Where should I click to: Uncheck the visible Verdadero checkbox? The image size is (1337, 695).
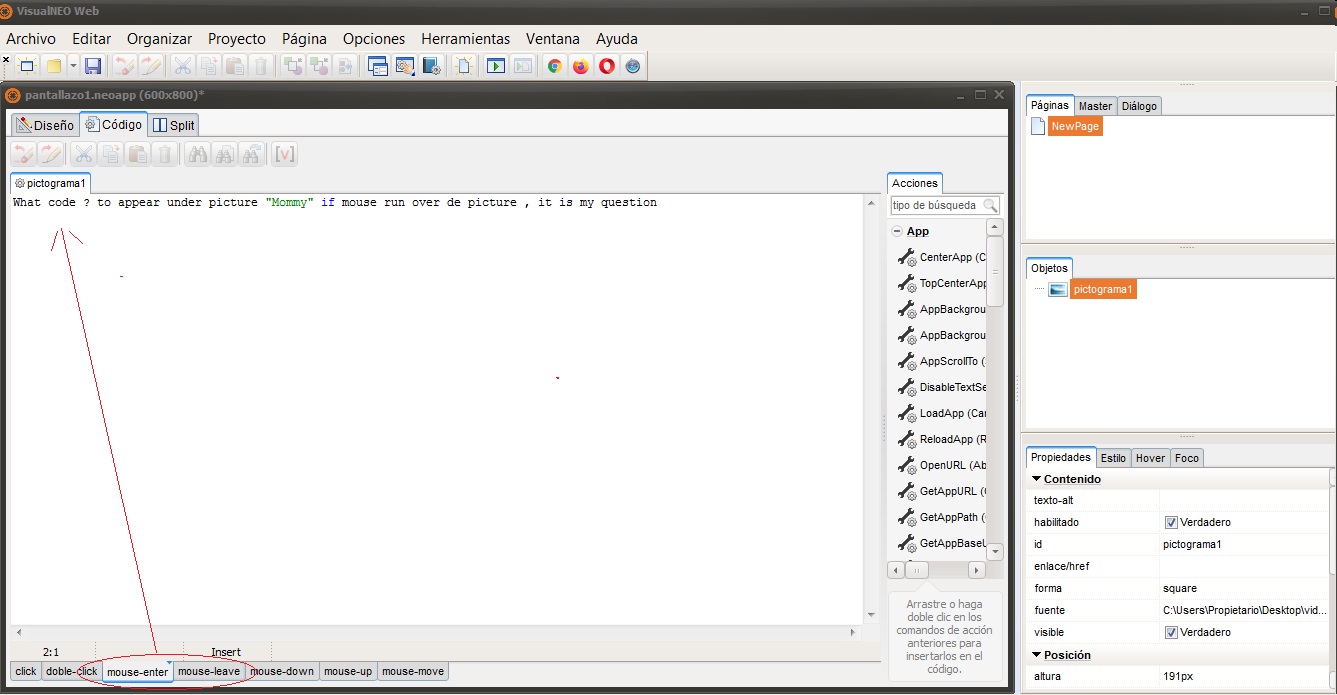[1171, 632]
